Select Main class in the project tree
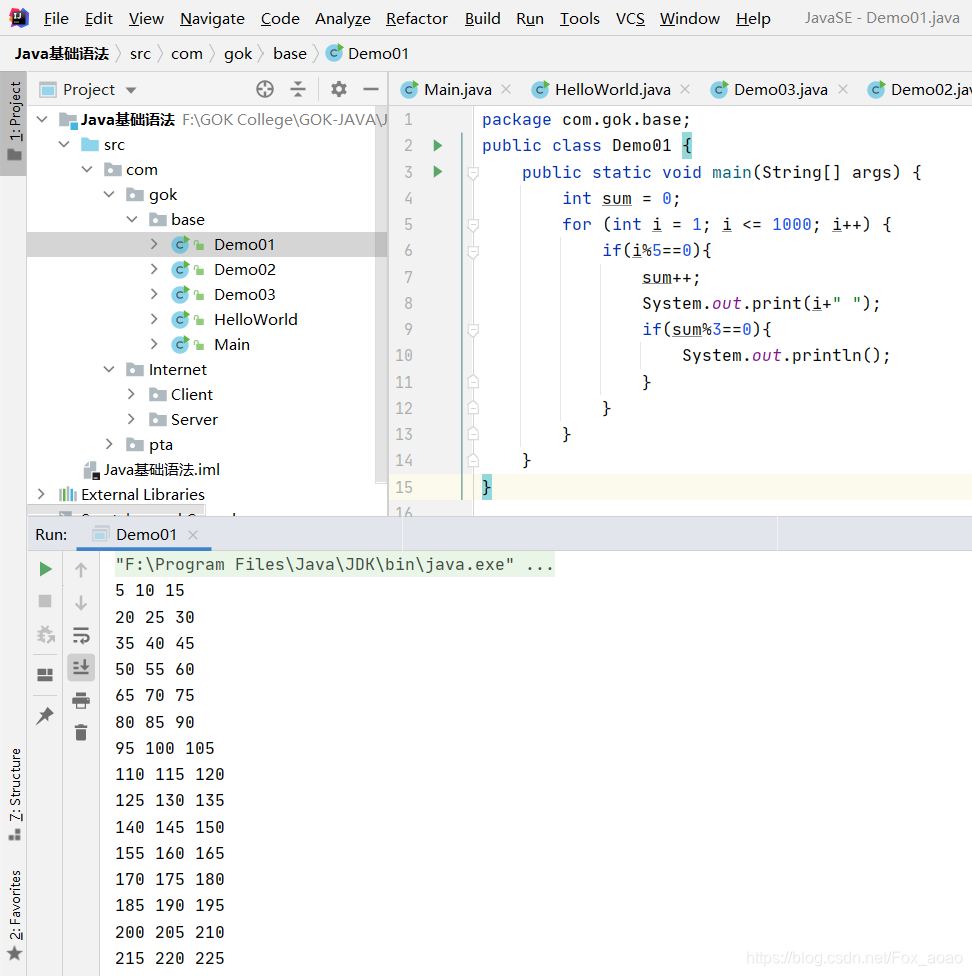The height and width of the screenshot is (976, 972). 231,345
